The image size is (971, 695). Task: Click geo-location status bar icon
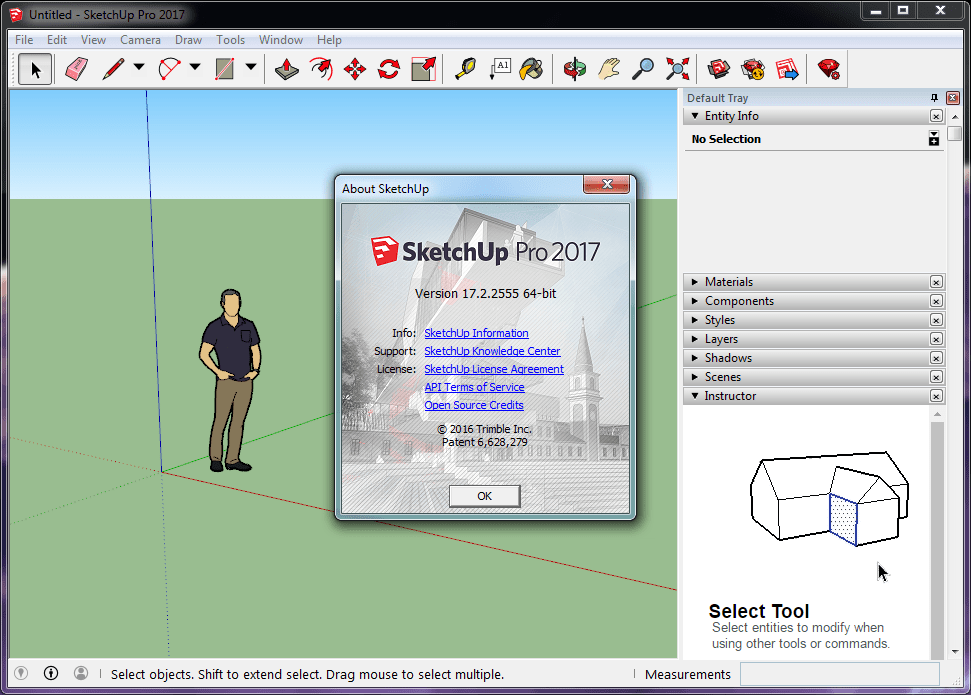(21, 673)
